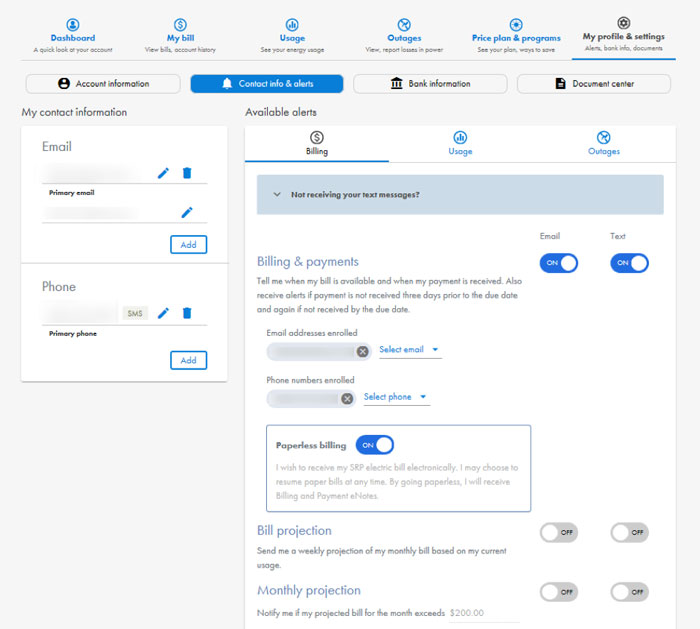Open the Document center tab
The height and width of the screenshot is (629, 700).
point(594,83)
